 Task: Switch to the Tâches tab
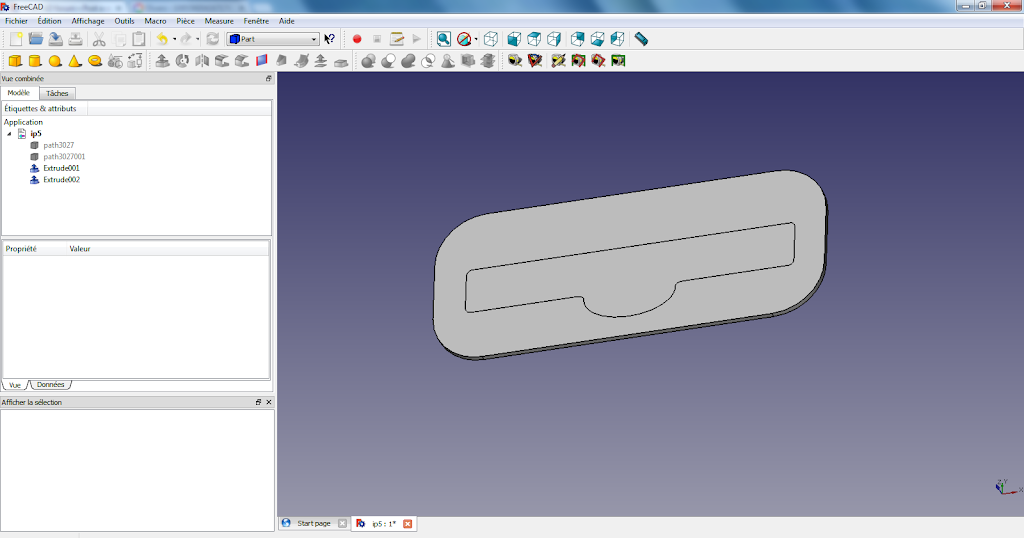(57, 93)
